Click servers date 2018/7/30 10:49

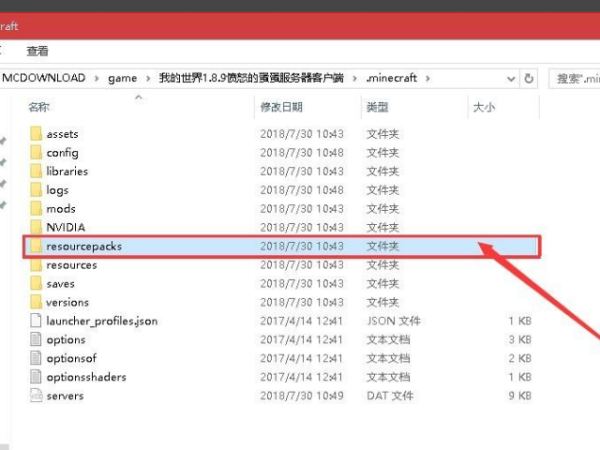pyautogui.click(x=302, y=396)
